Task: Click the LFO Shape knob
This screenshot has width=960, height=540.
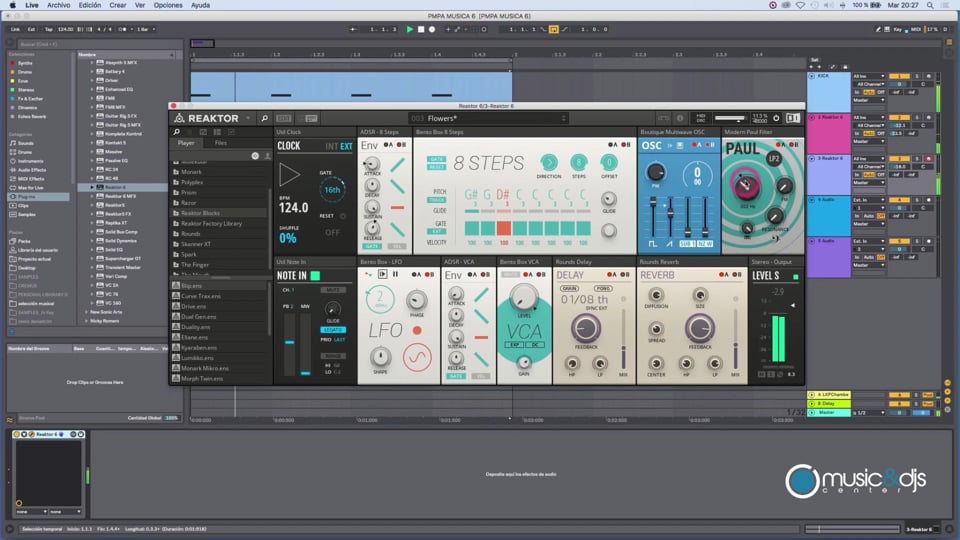Action: coord(380,357)
